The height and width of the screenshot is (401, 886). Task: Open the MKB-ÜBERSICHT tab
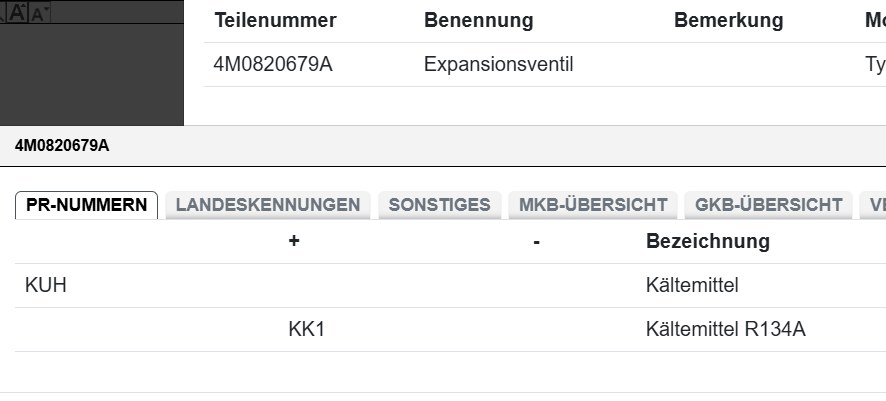tap(593, 205)
